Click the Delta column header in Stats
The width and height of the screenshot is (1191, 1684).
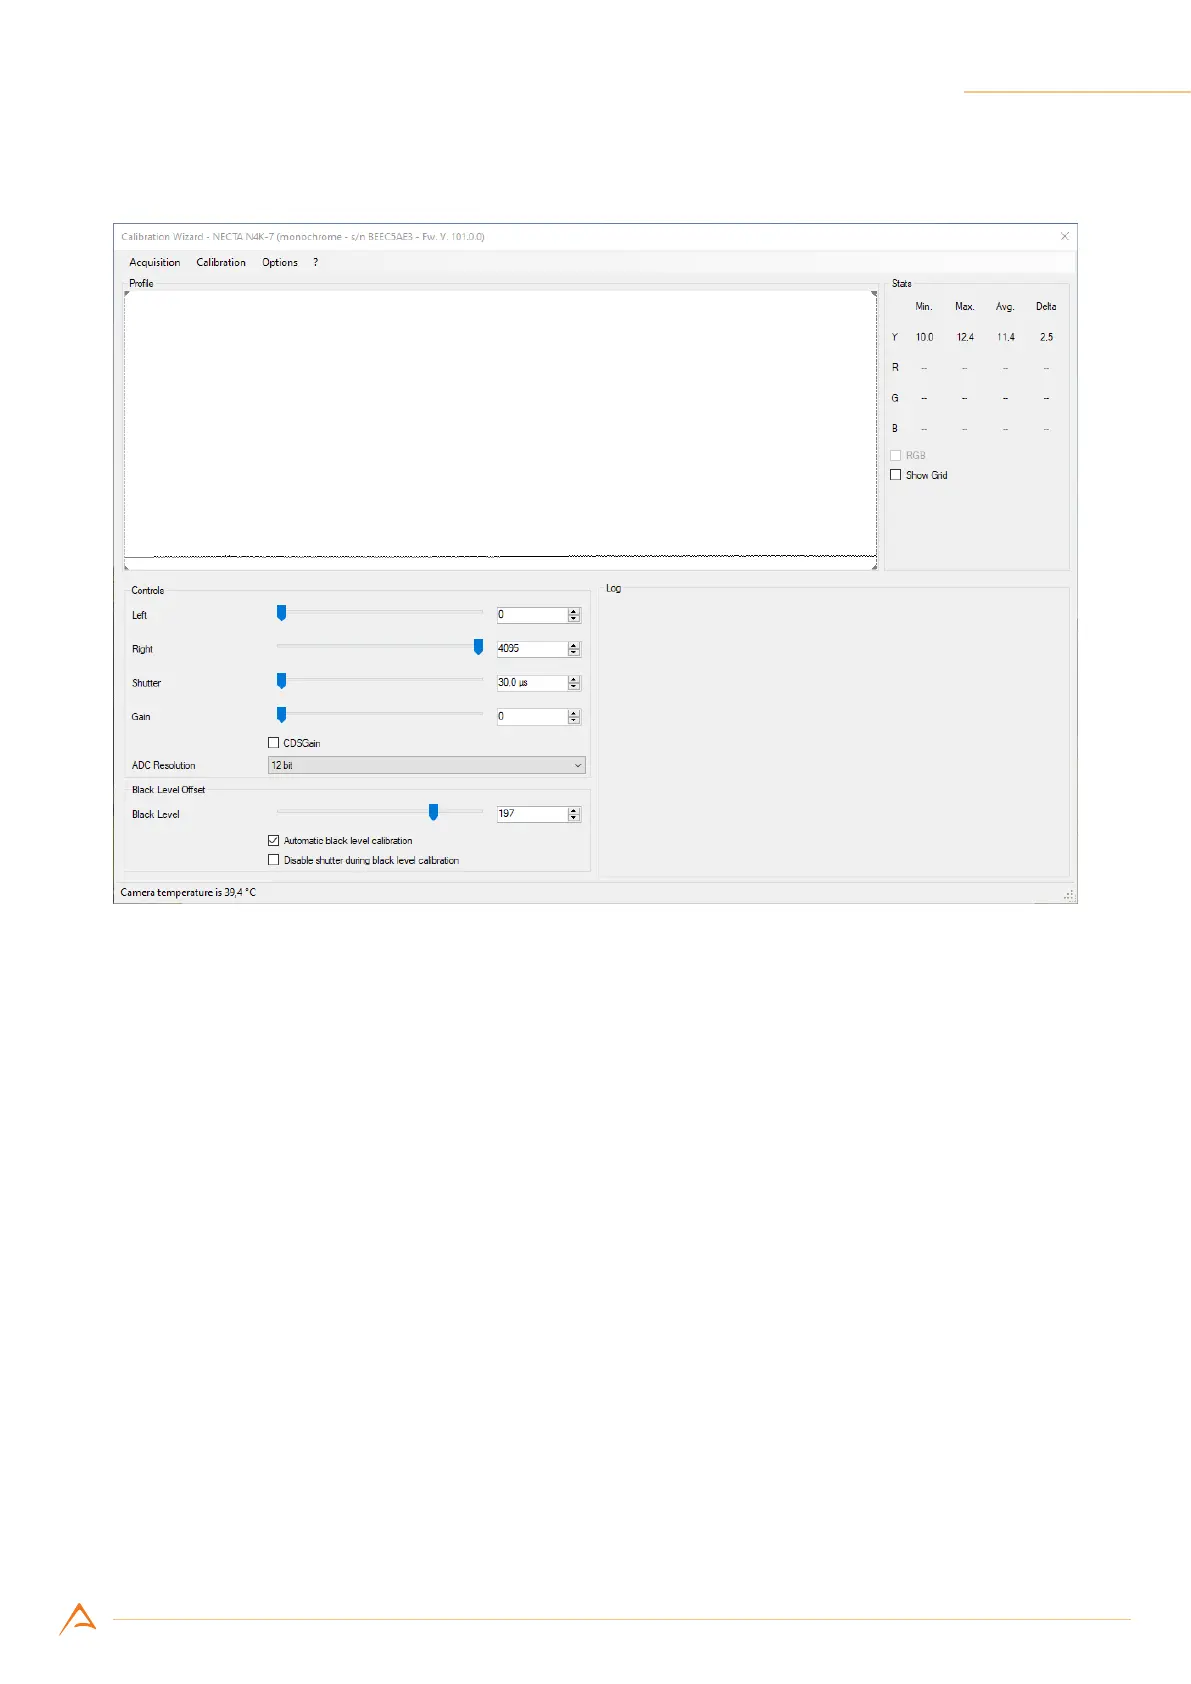click(x=1046, y=307)
